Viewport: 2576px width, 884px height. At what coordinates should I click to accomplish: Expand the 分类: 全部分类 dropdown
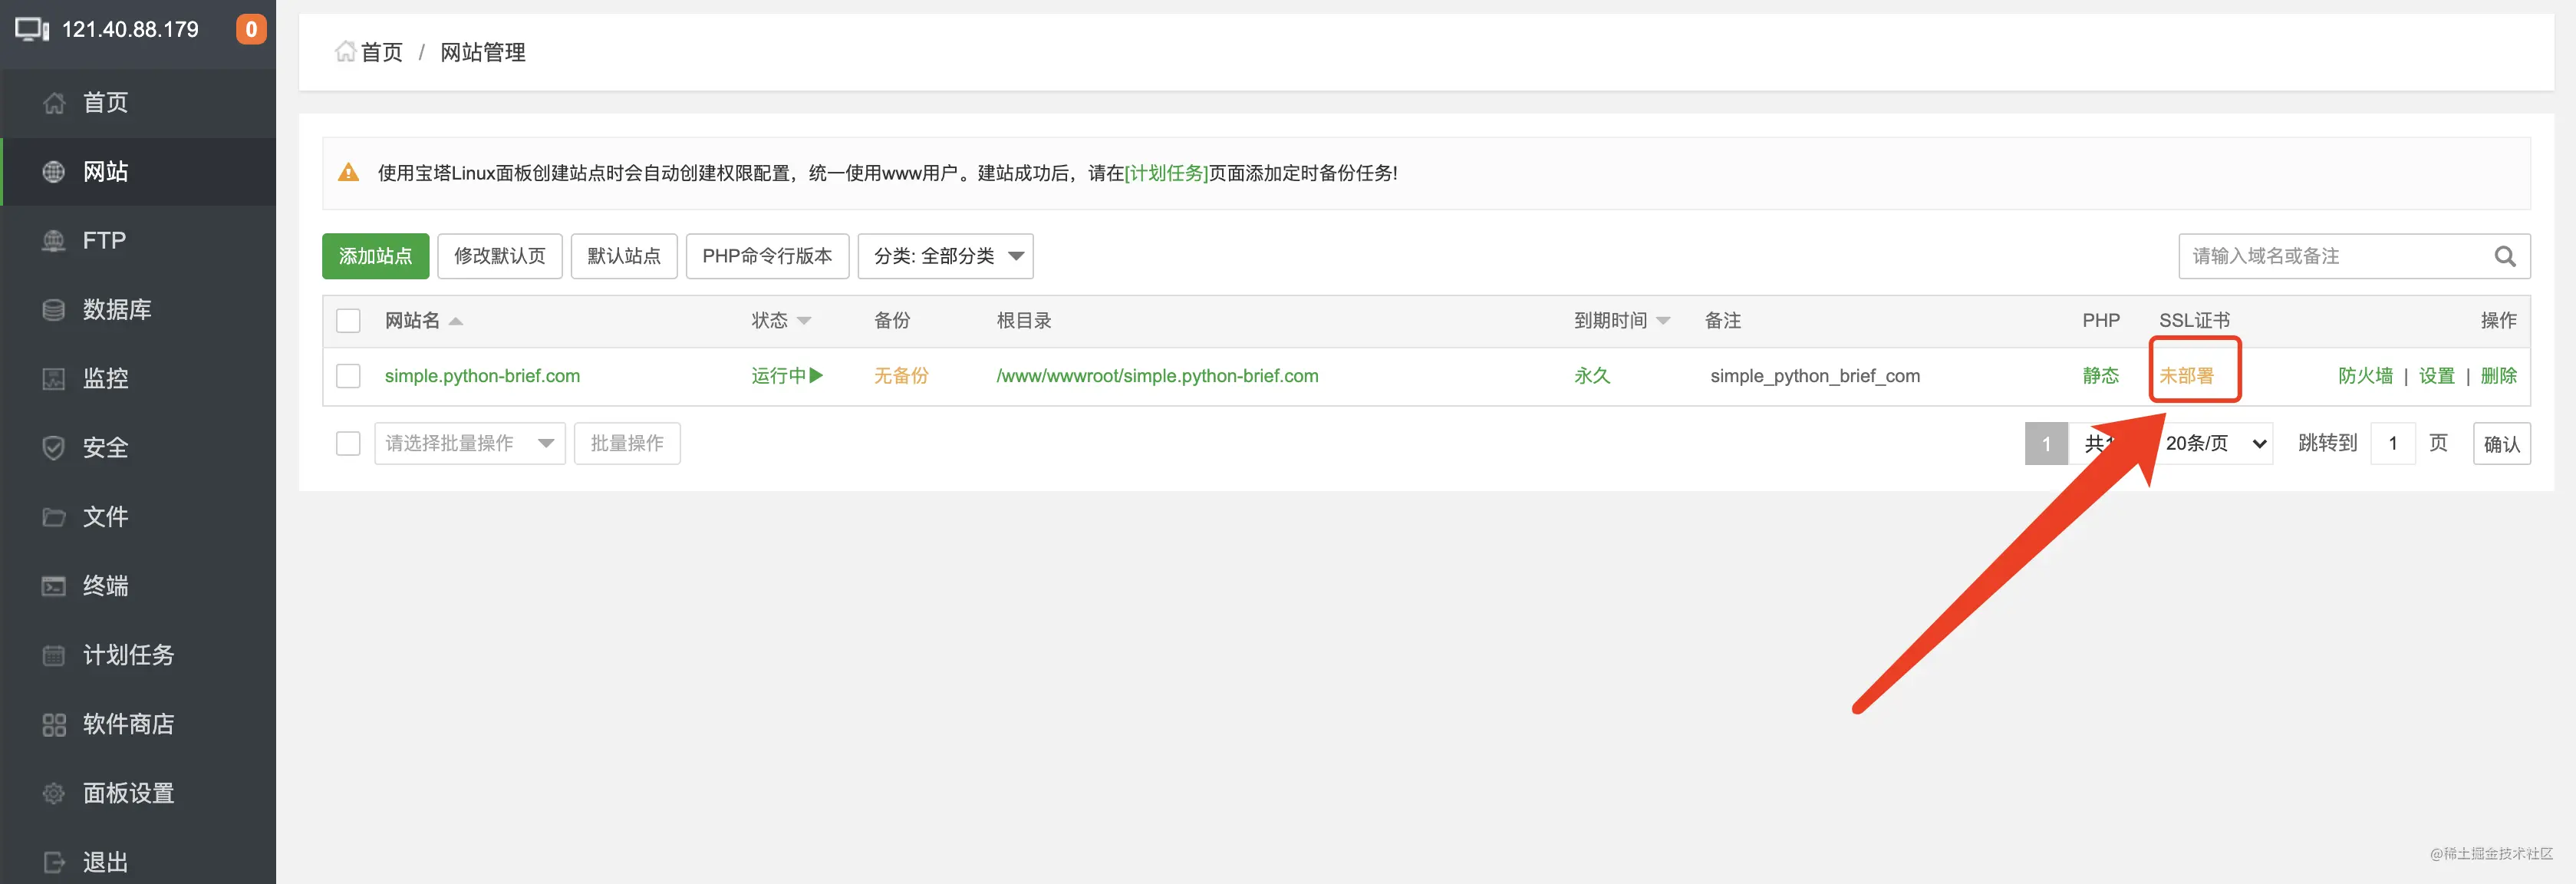(x=945, y=256)
